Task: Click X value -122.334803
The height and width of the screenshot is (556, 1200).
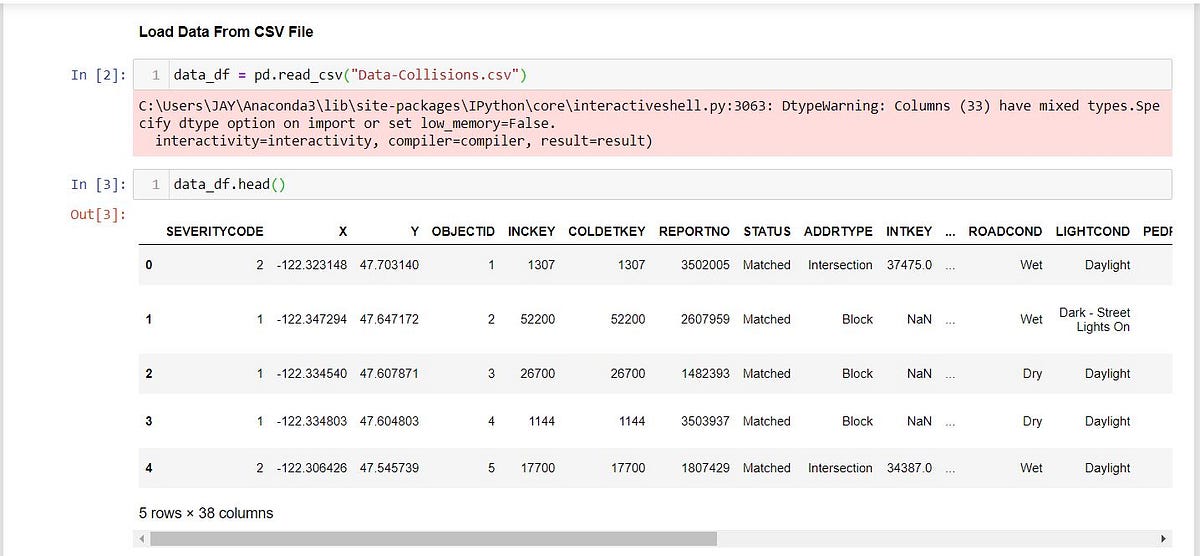Action: (x=312, y=421)
